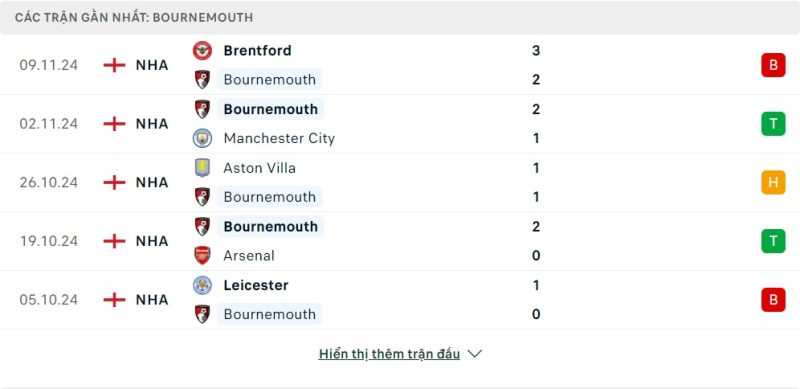Open the Brentford team name

point(258,51)
